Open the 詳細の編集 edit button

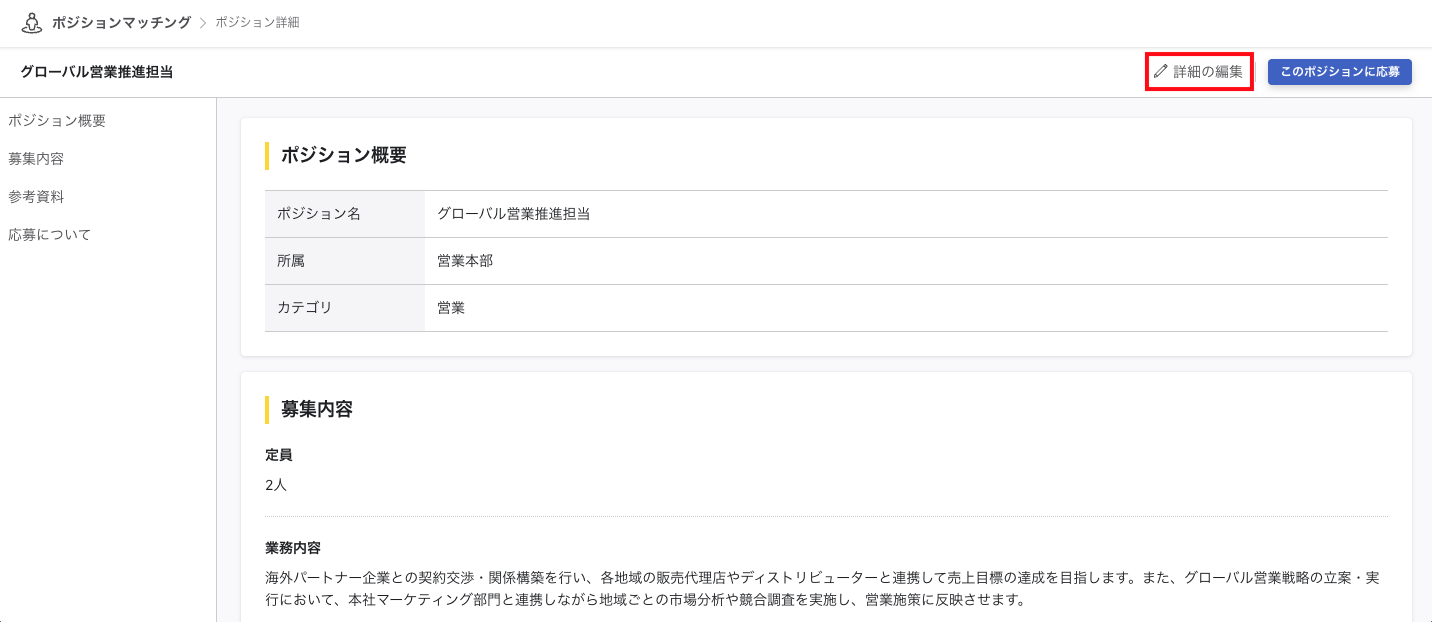click(x=1199, y=71)
